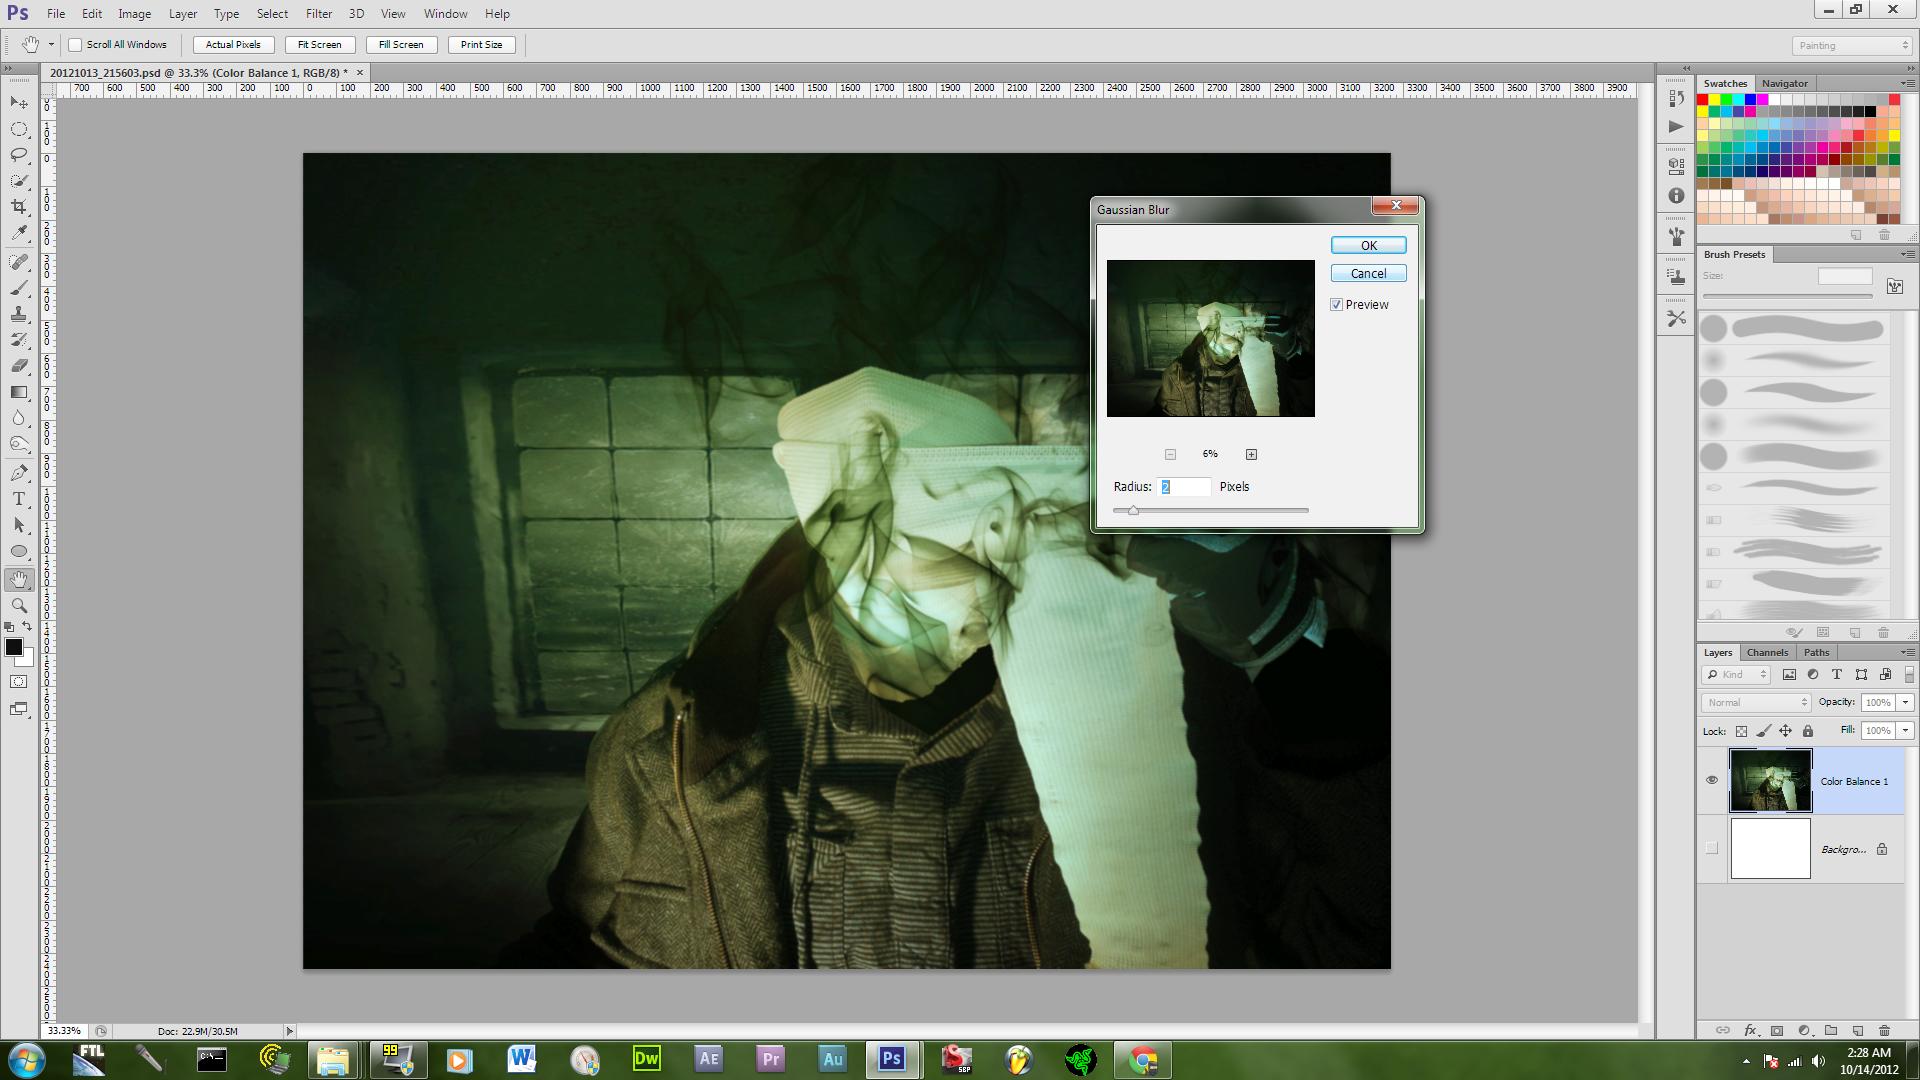
Task: Toggle Lock position
Action: pyautogui.click(x=1785, y=731)
